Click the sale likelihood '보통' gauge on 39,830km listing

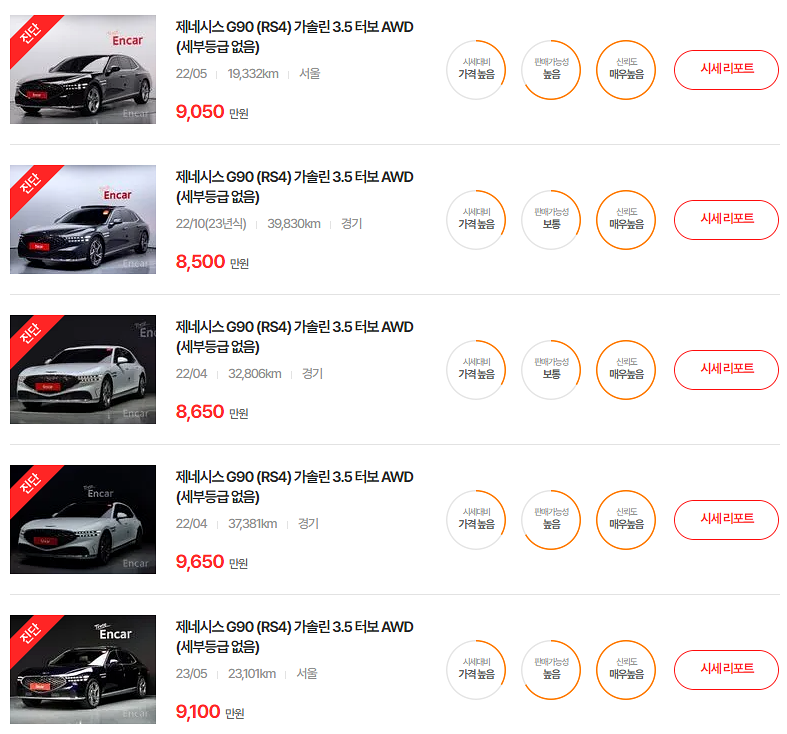[x=551, y=220]
